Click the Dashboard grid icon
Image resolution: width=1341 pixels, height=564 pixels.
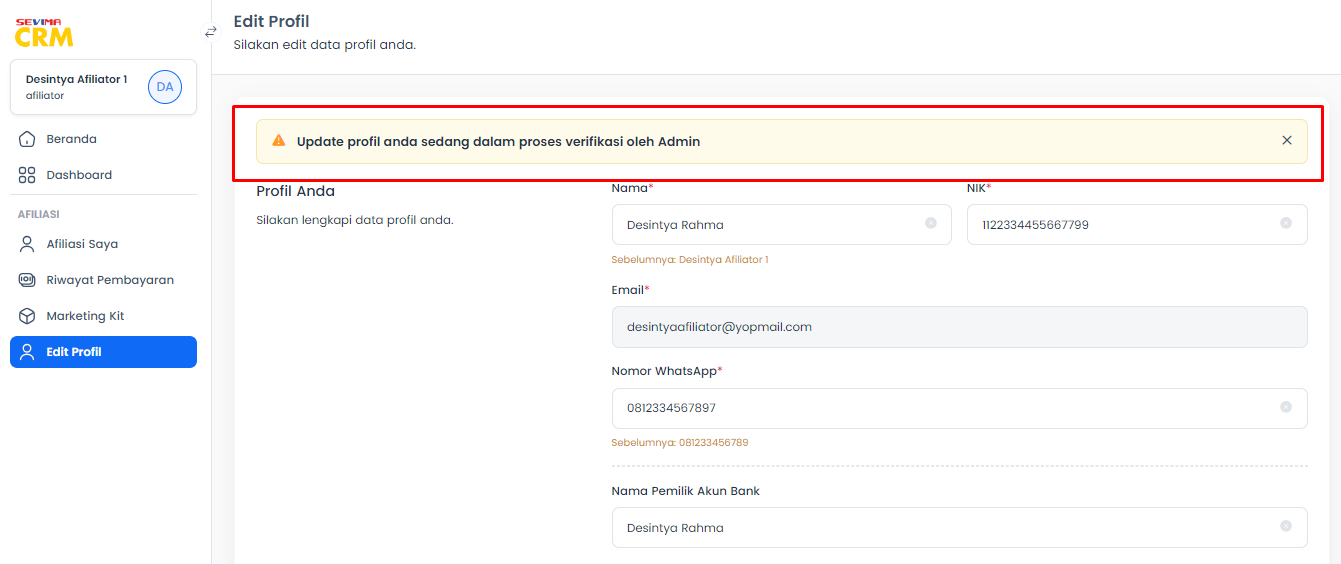27,175
